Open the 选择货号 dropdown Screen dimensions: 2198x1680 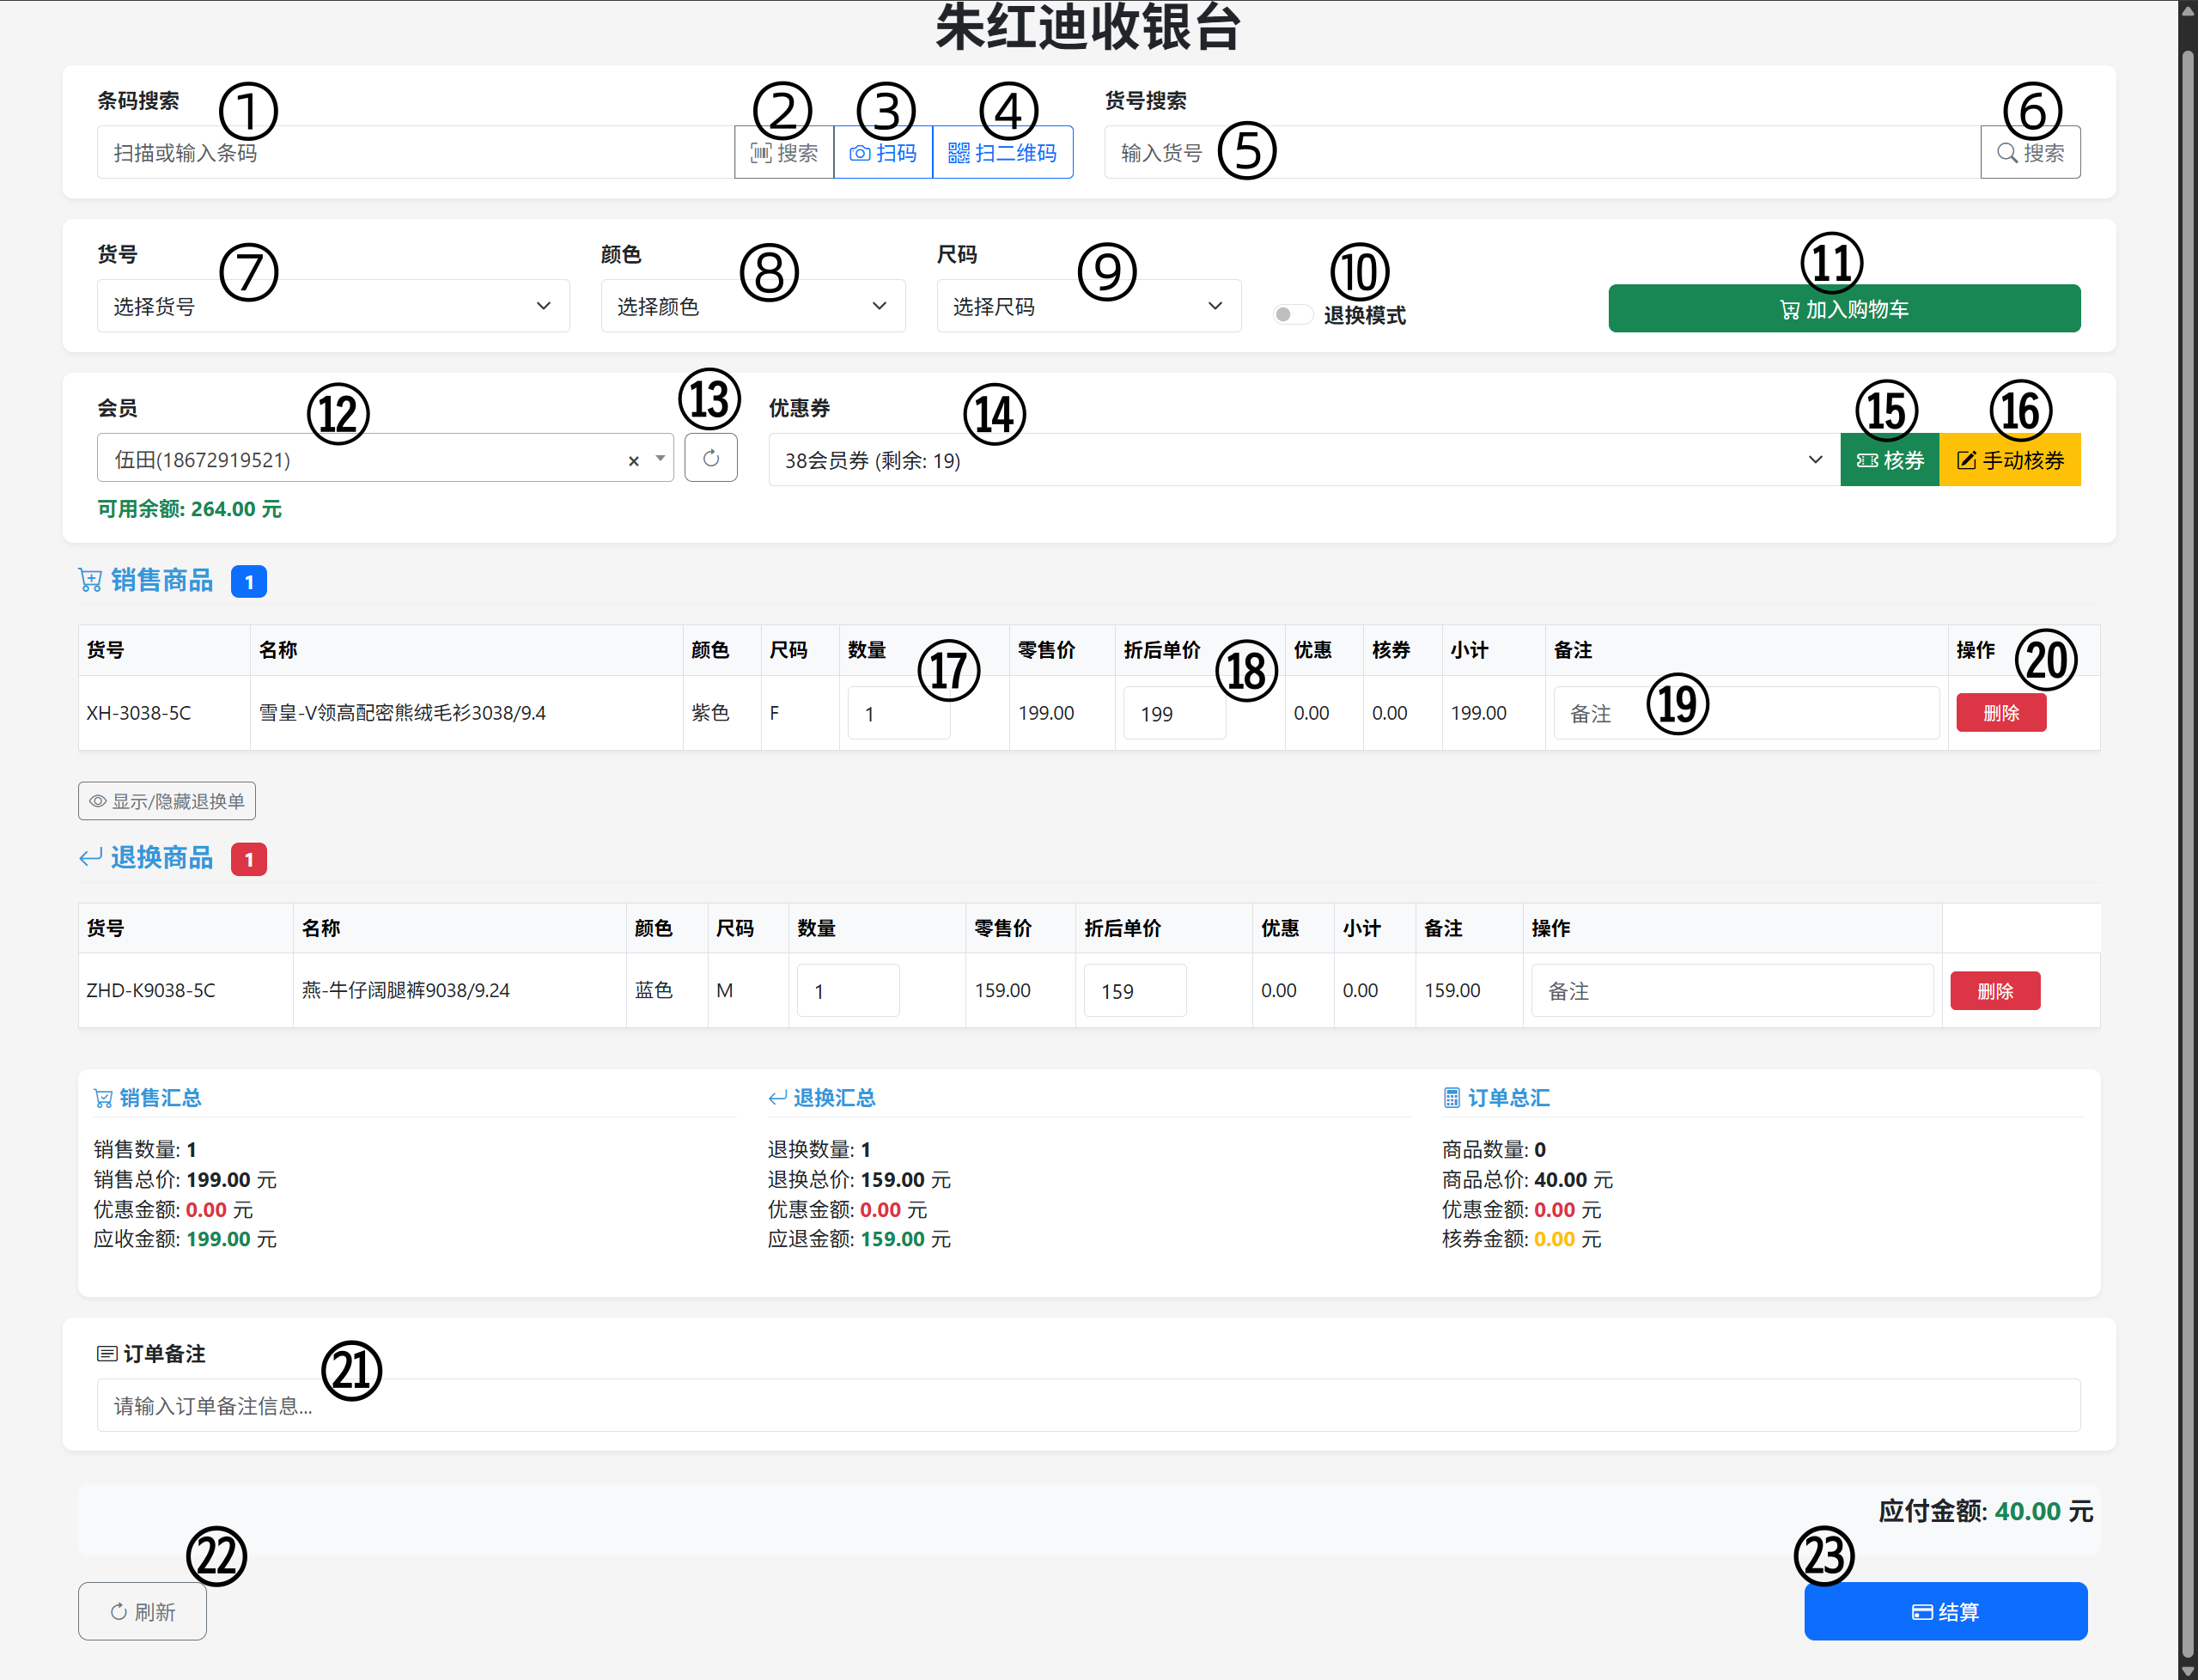coord(333,306)
